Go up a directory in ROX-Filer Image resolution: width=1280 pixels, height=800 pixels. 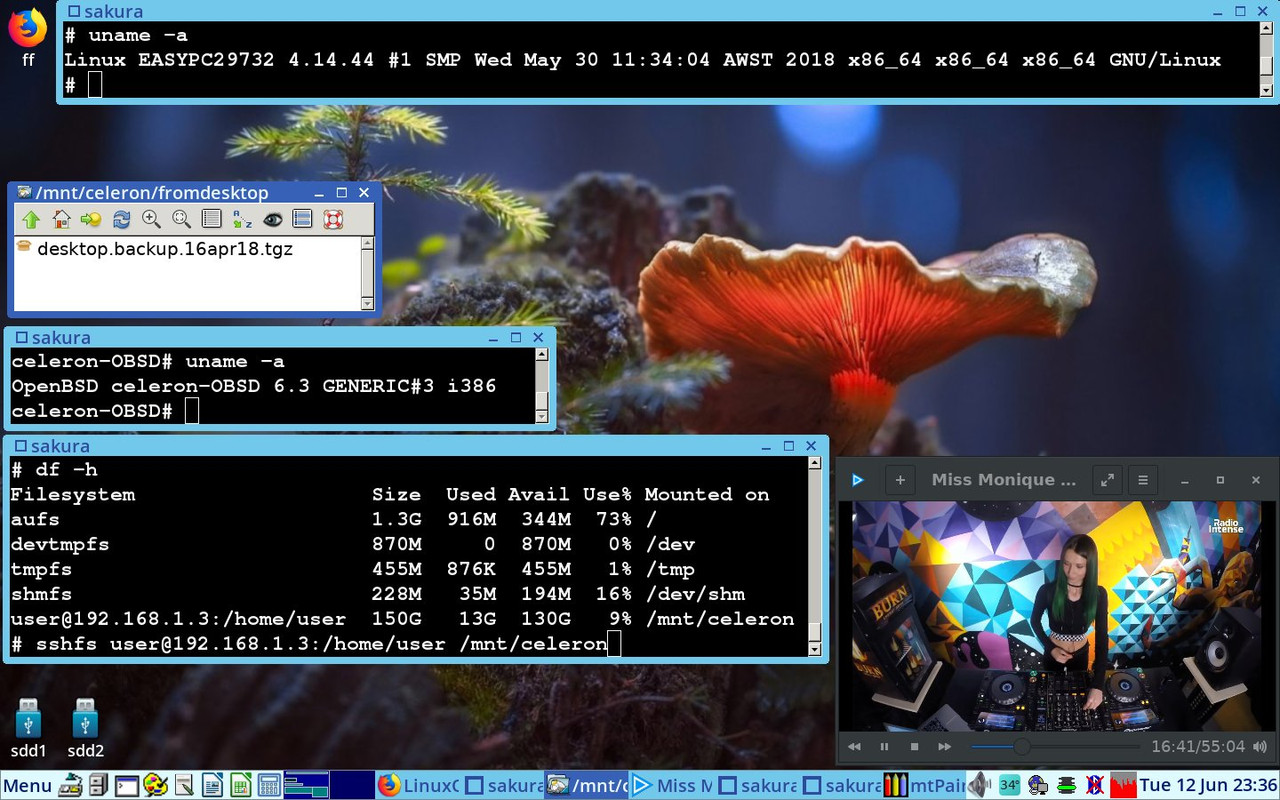[x=31, y=219]
